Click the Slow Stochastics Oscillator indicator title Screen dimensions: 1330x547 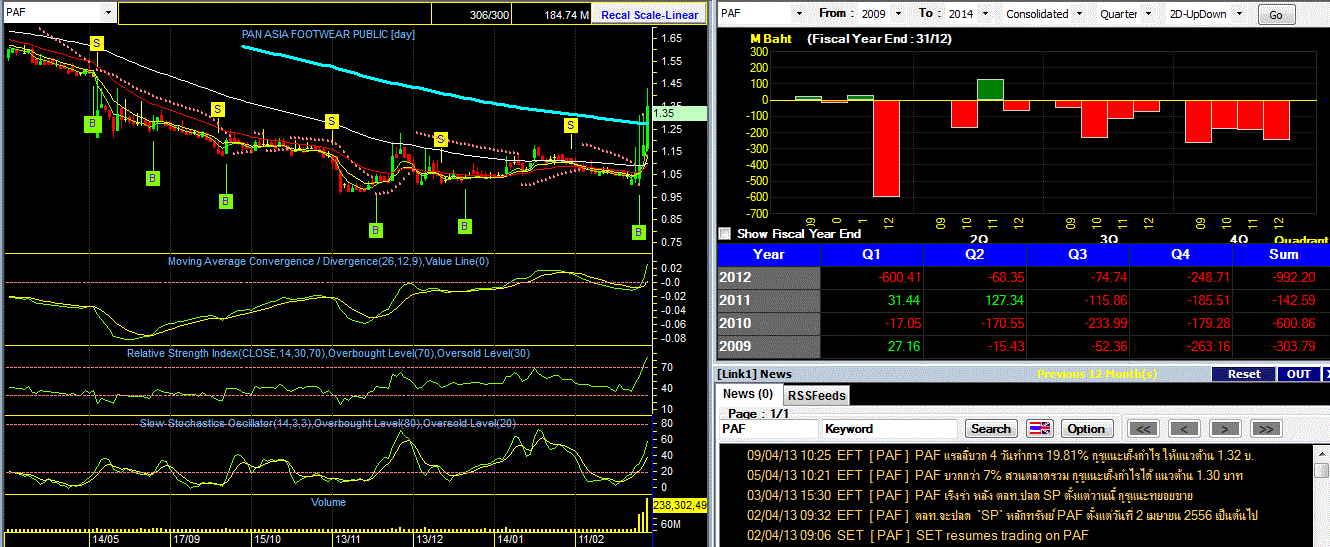tap(328, 424)
